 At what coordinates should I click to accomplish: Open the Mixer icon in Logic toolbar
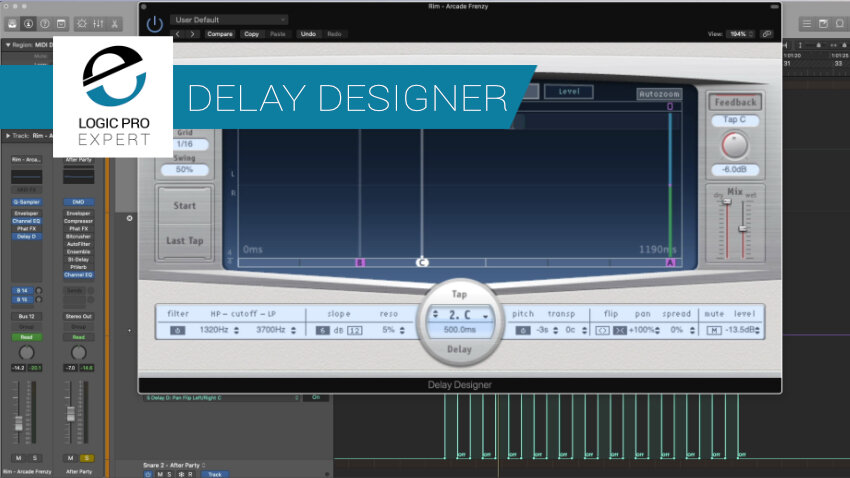pos(98,24)
